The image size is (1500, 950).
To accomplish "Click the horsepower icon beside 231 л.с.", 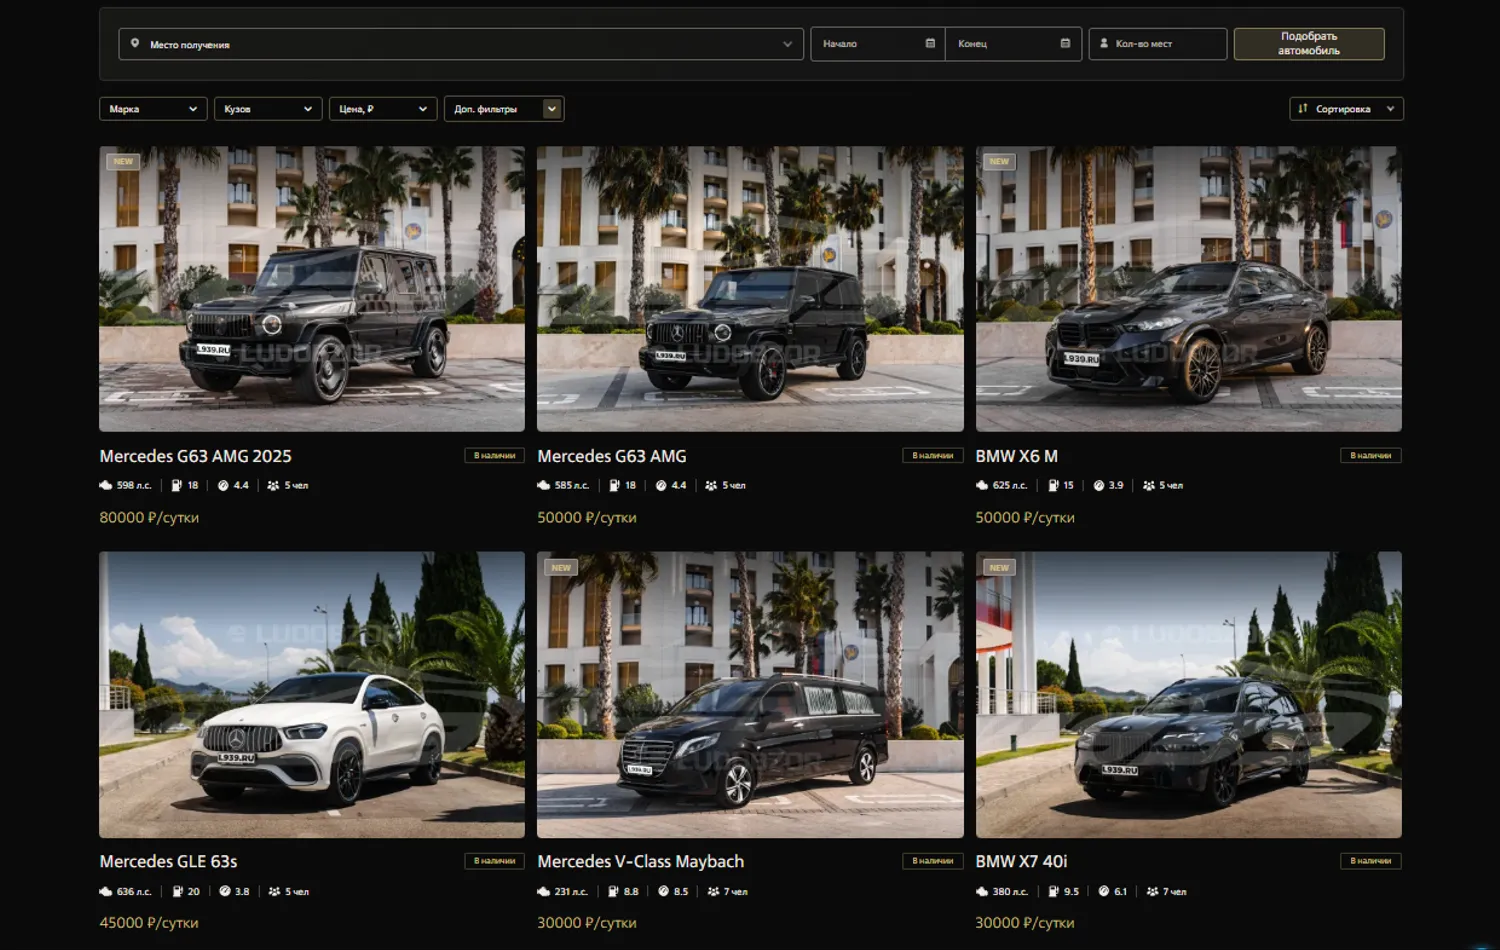I will coord(544,892).
